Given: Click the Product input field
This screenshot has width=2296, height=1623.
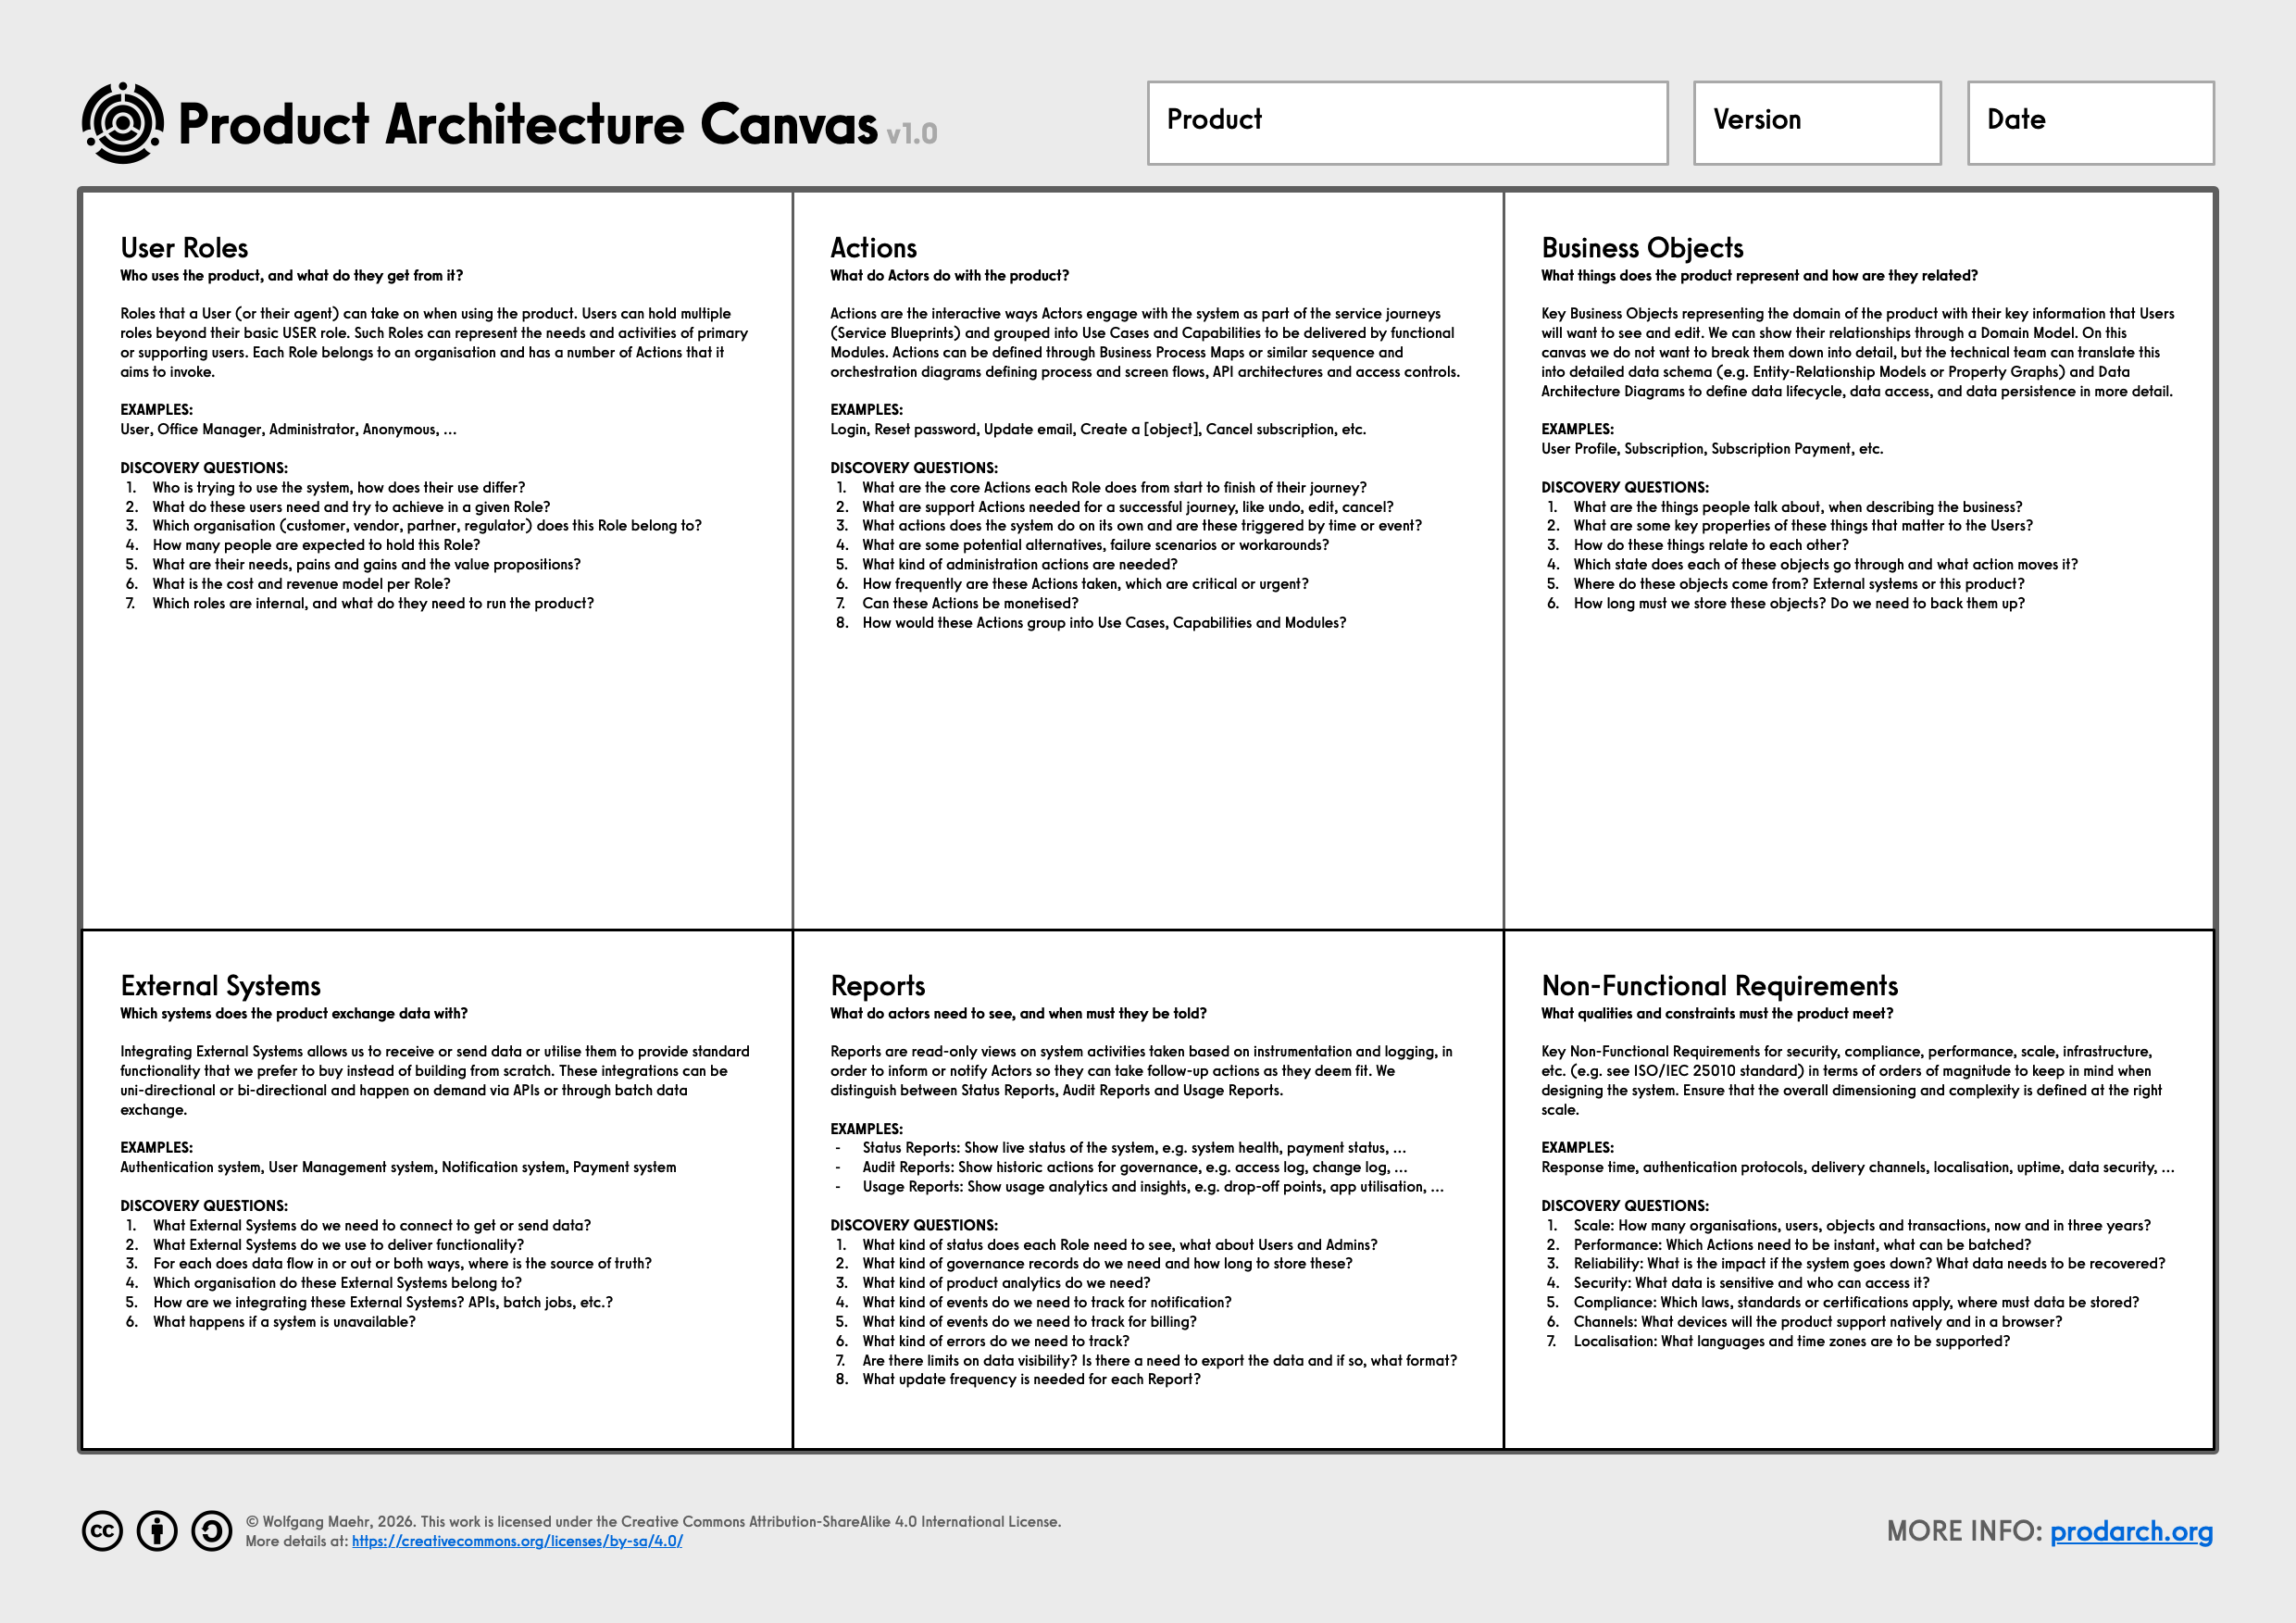Looking at the screenshot, I should [1407, 123].
